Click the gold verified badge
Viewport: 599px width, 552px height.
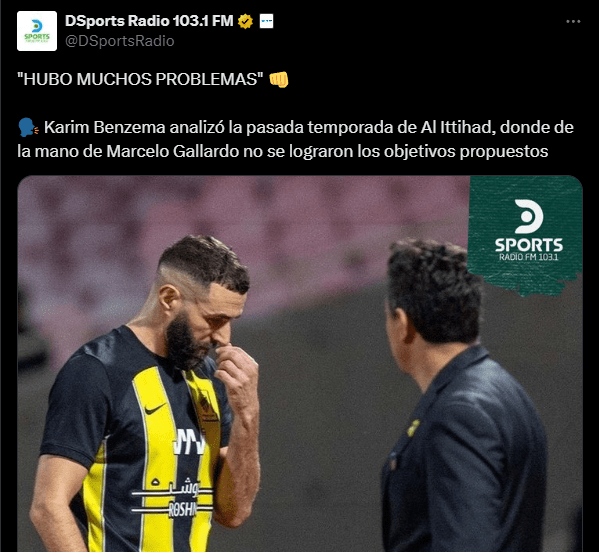click(x=245, y=21)
